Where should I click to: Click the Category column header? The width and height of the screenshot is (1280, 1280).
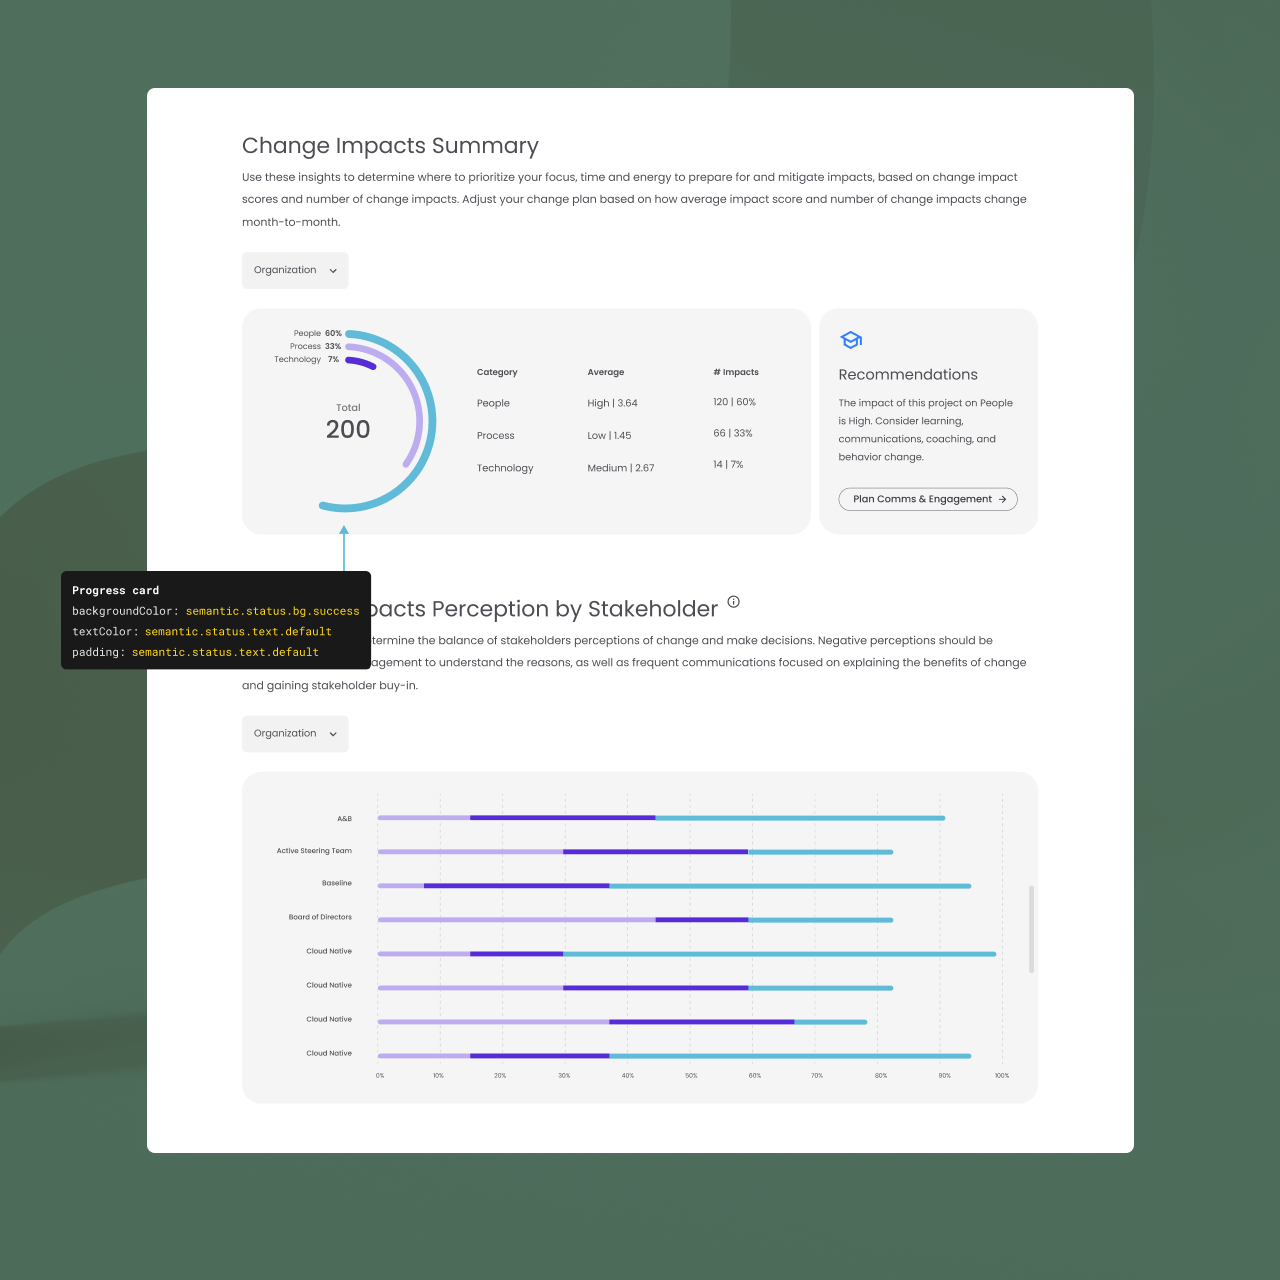coord(497,372)
